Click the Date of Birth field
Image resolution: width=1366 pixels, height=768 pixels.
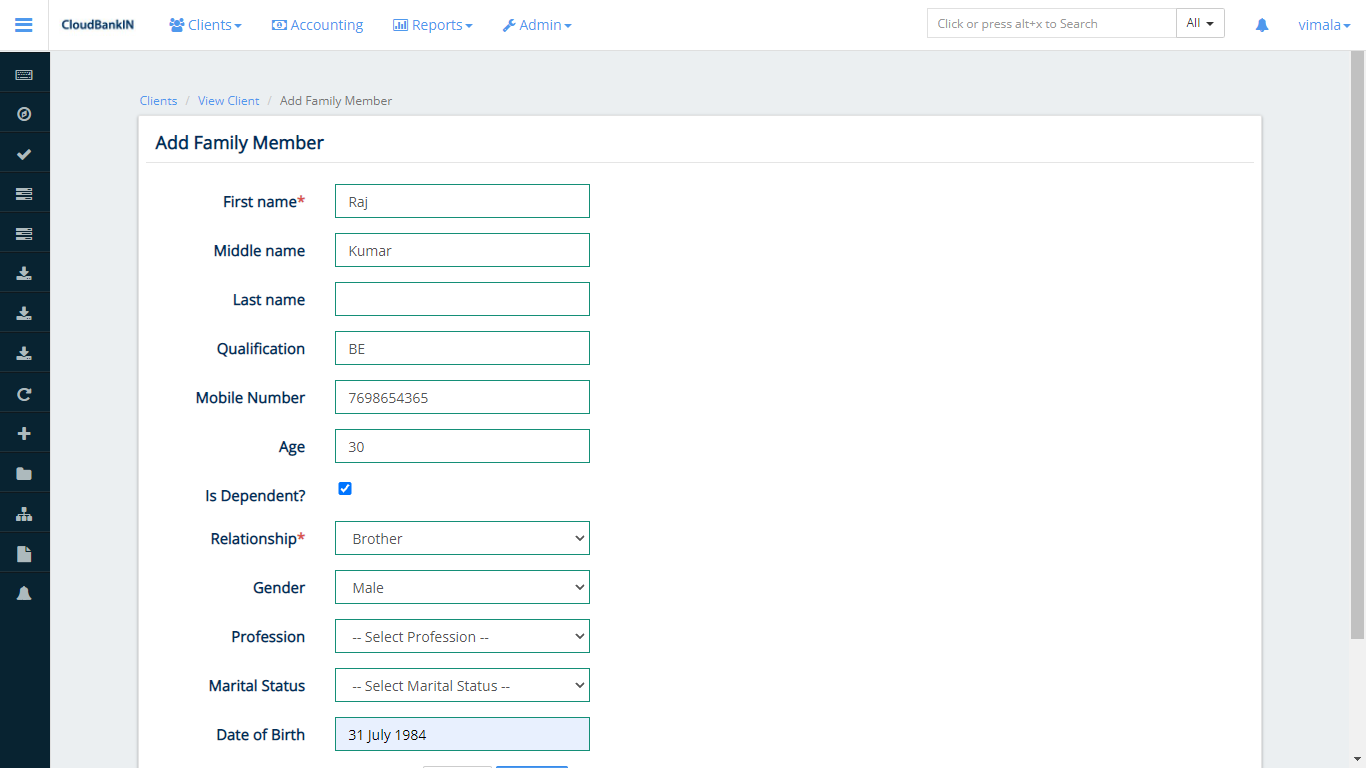461,733
